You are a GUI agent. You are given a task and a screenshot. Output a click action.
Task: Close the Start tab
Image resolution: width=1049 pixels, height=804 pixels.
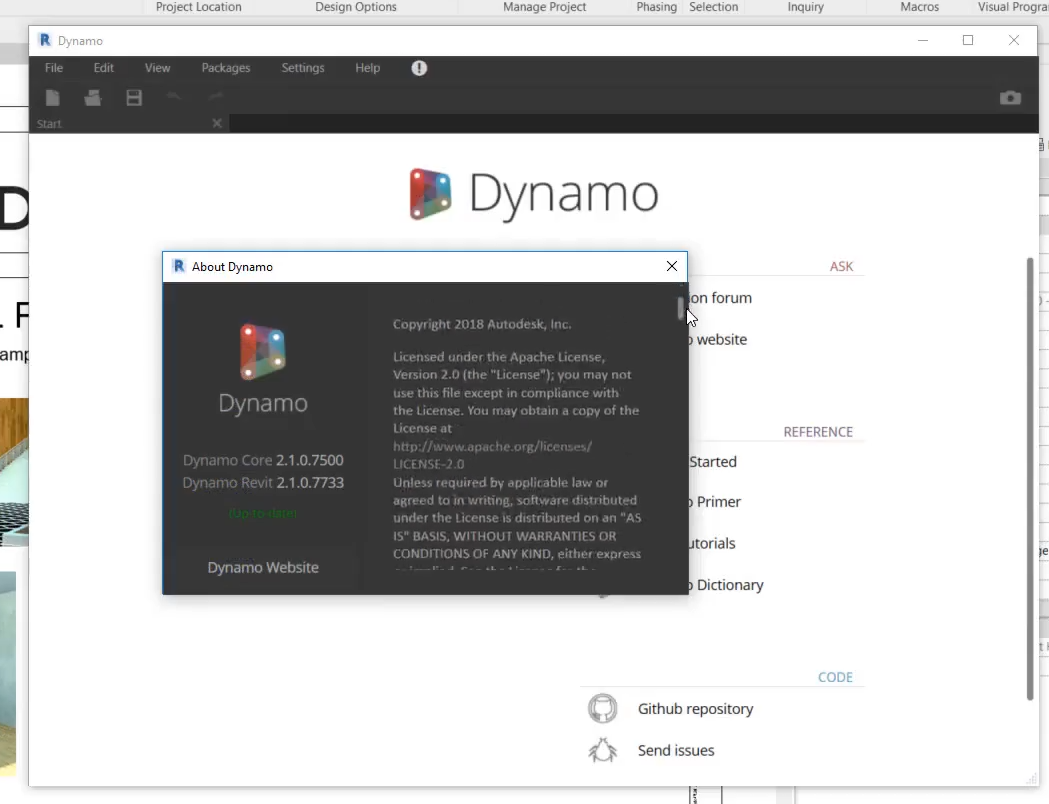(217, 123)
